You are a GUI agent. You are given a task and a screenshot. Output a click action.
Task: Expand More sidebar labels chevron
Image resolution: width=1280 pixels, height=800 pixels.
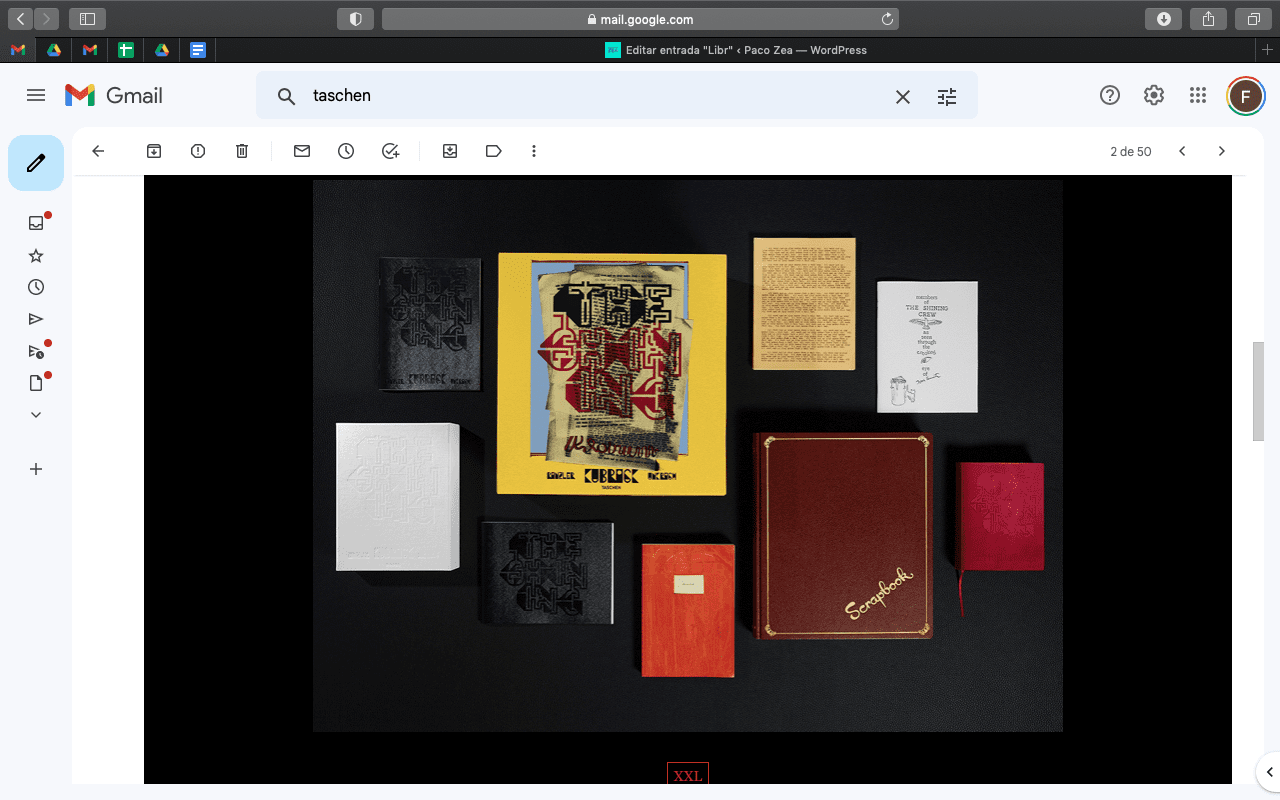pyautogui.click(x=36, y=414)
